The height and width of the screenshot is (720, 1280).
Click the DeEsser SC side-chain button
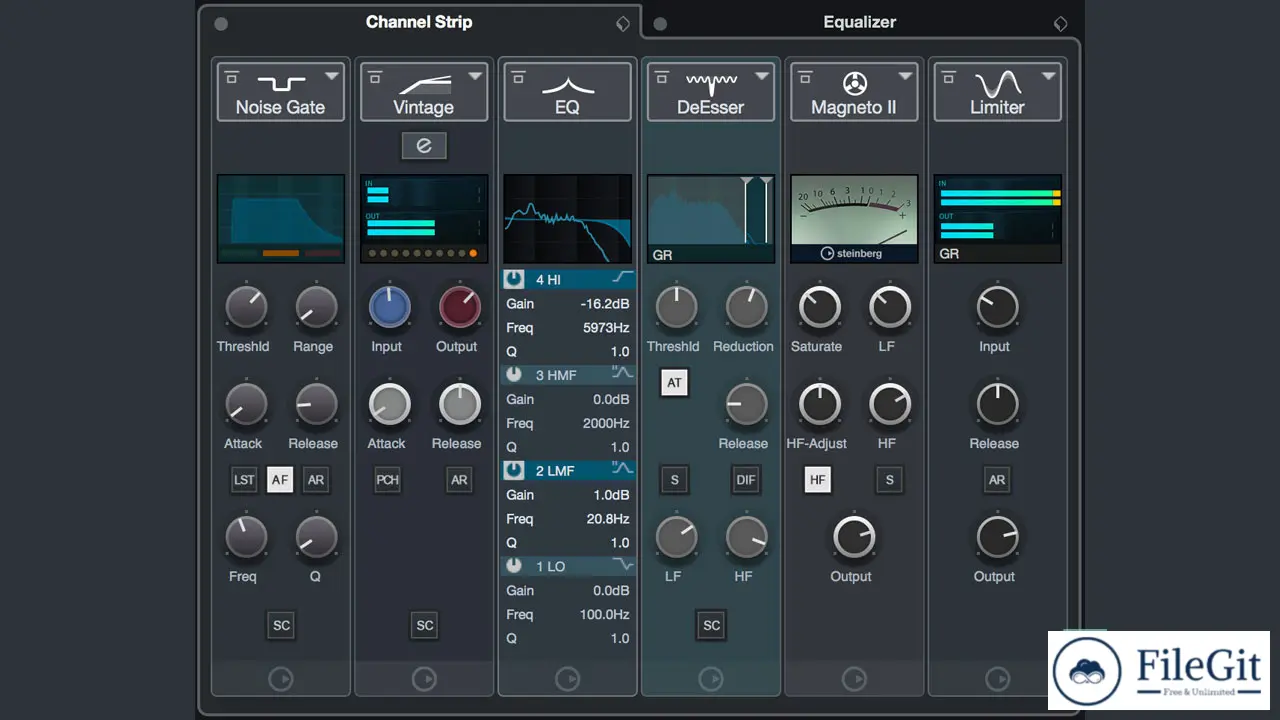click(x=711, y=626)
